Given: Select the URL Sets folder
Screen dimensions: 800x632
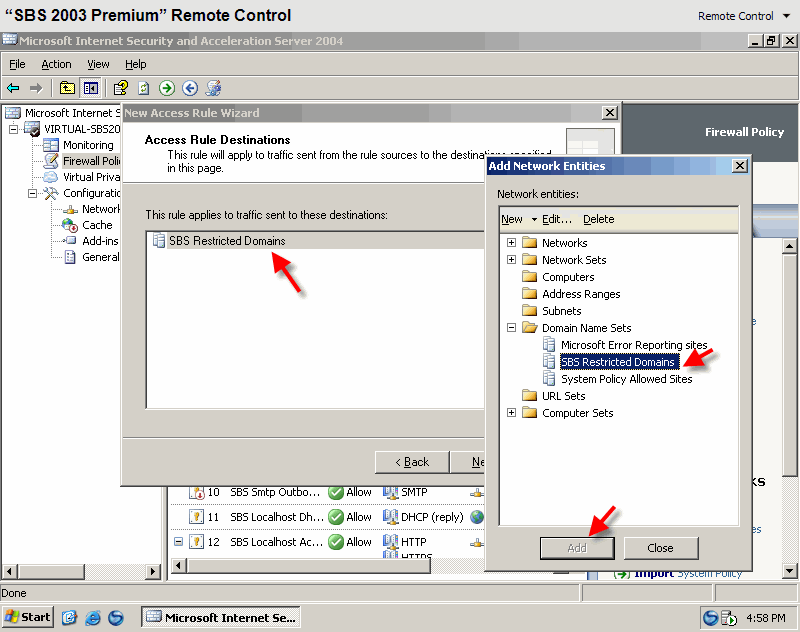Looking at the screenshot, I should (563, 396).
